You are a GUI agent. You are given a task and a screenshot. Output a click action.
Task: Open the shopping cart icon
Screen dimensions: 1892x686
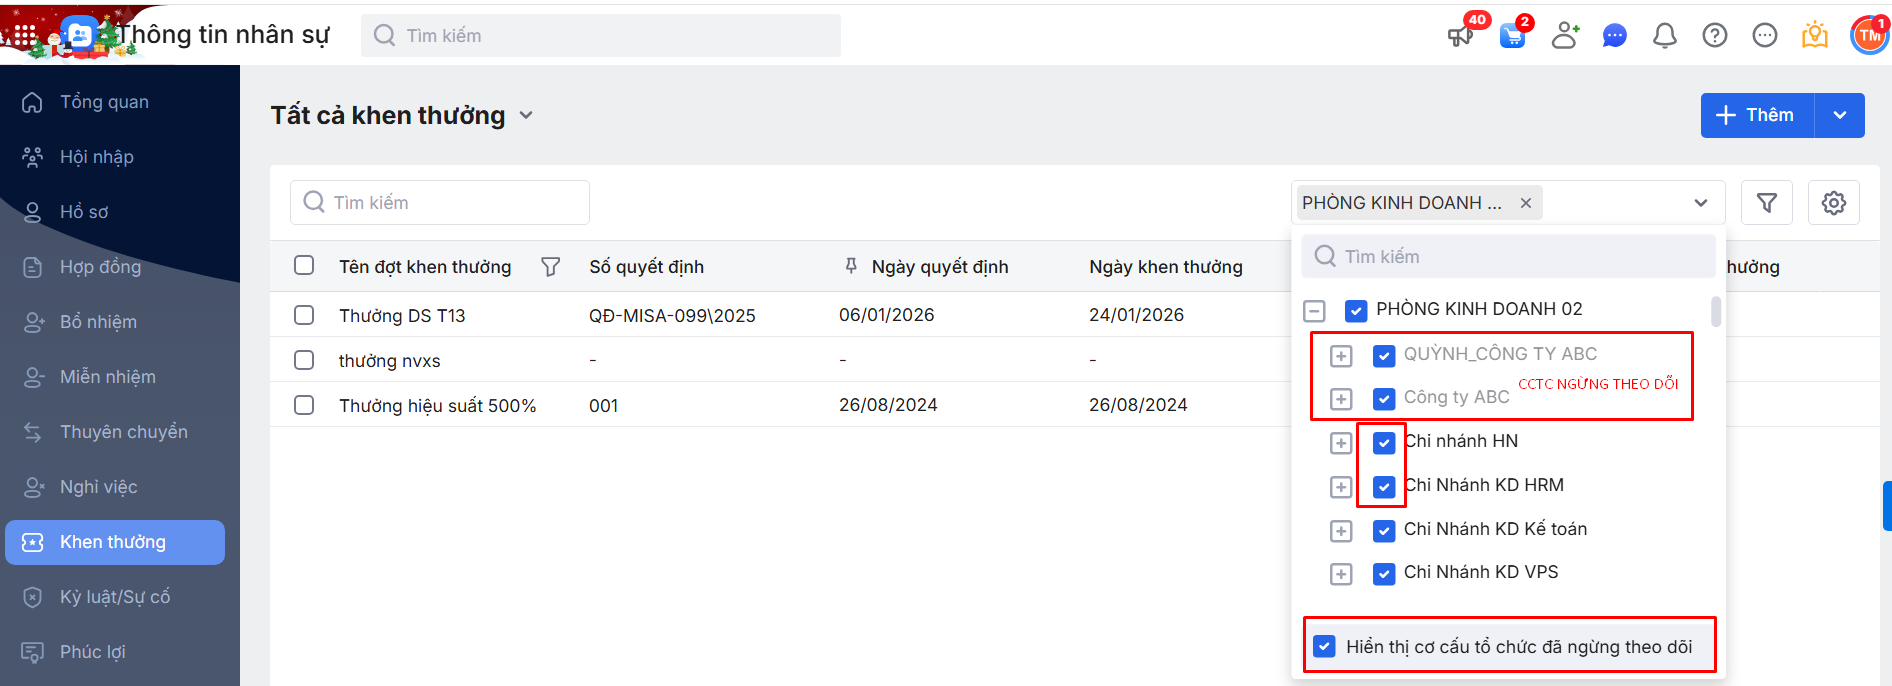1512,36
